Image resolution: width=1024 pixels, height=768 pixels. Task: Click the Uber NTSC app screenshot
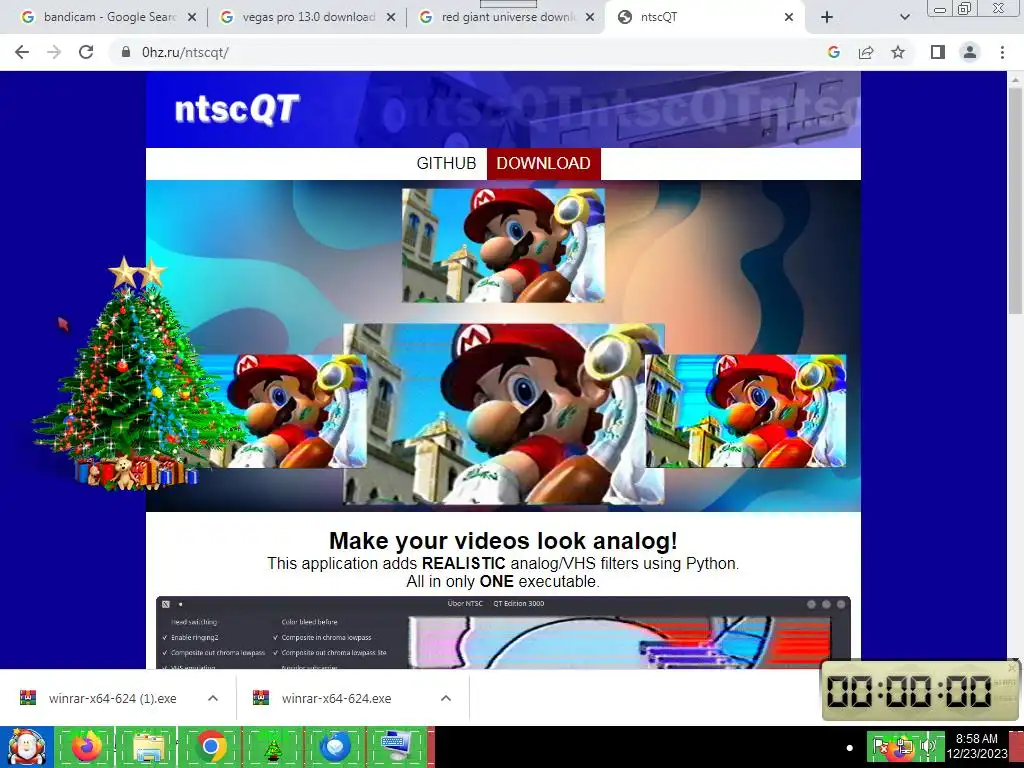tap(503, 632)
